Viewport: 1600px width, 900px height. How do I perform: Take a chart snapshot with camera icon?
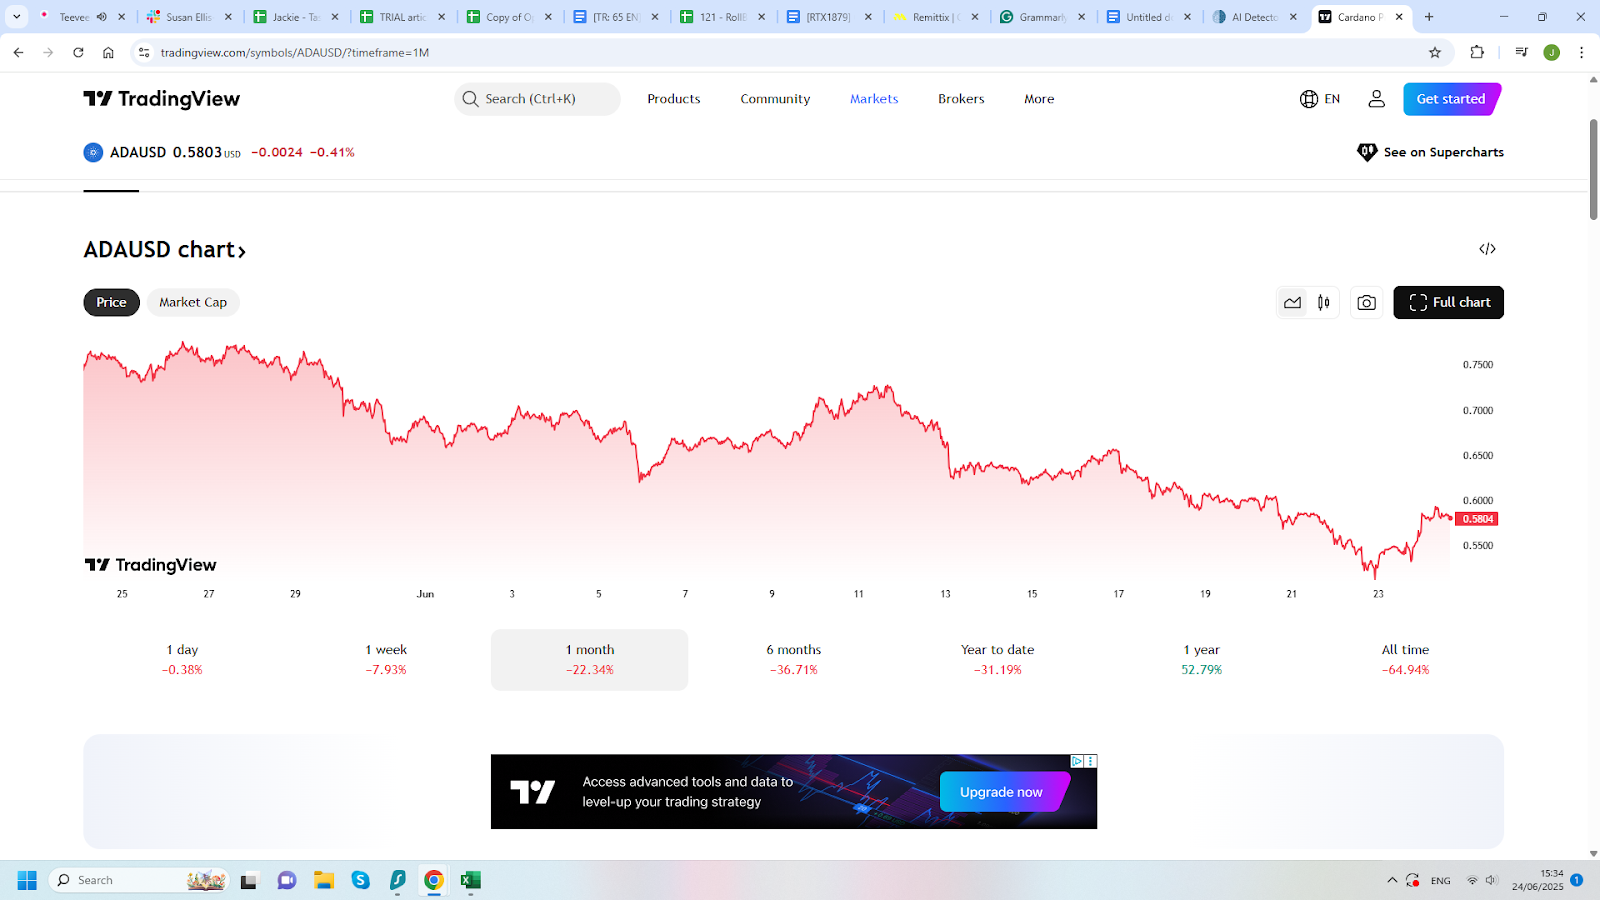[x=1366, y=303]
